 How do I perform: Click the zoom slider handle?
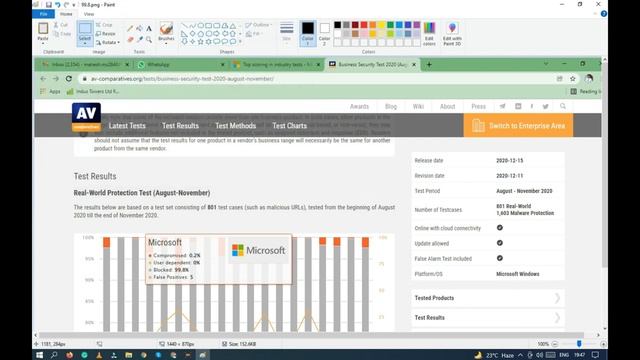pyautogui.click(x=579, y=344)
